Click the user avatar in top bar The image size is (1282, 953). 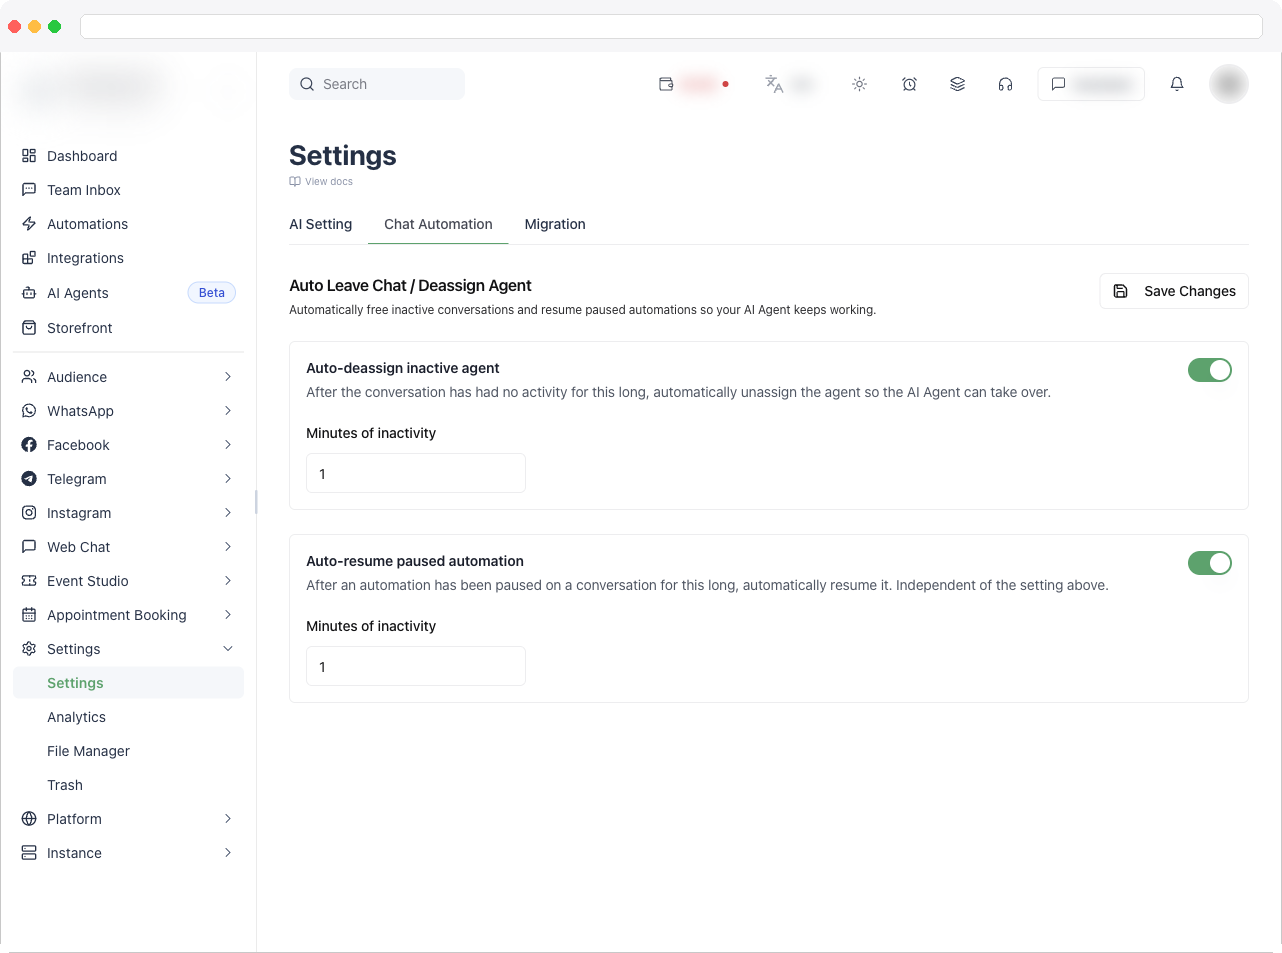pos(1228,84)
